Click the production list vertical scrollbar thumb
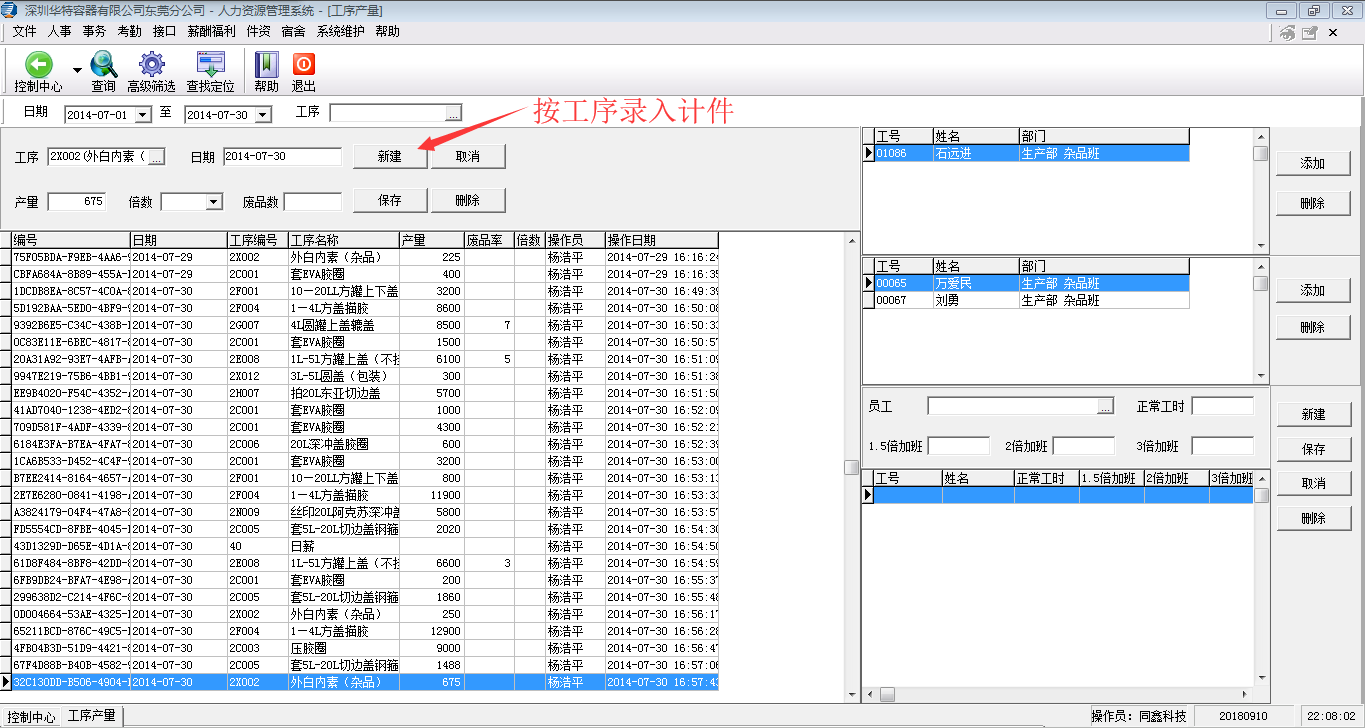The image size is (1365, 728). [x=851, y=467]
